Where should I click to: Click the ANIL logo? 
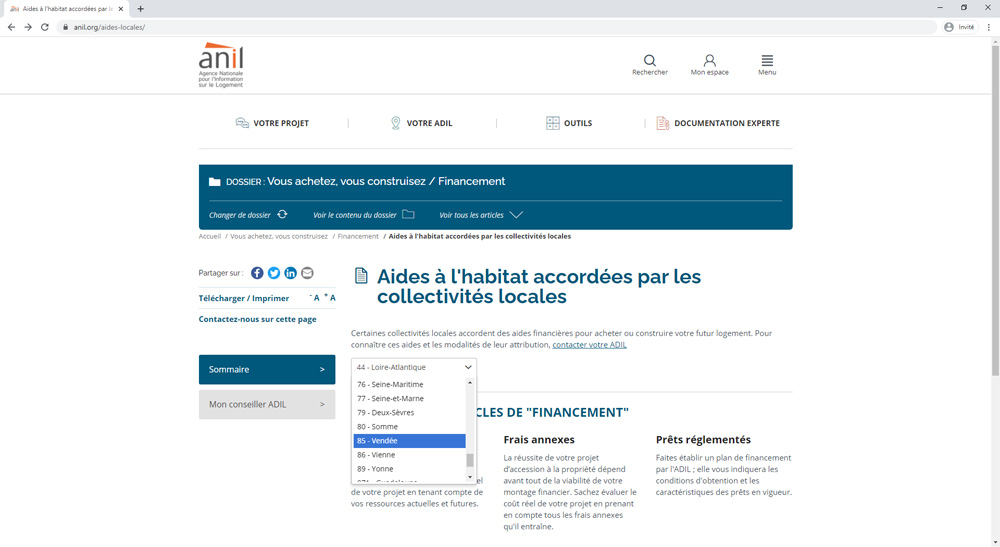click(221, 65)
